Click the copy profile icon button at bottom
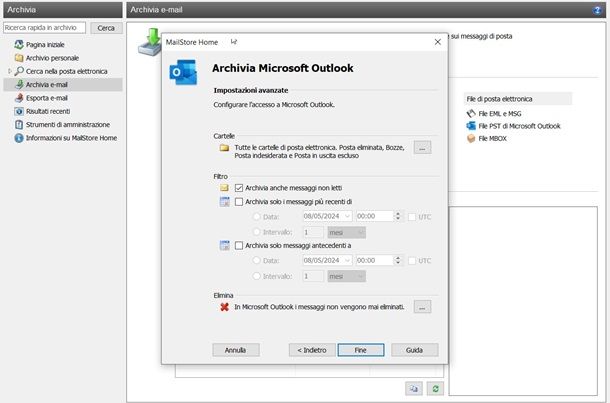Screen dimensions: 610x403 [x=414, y=388]
